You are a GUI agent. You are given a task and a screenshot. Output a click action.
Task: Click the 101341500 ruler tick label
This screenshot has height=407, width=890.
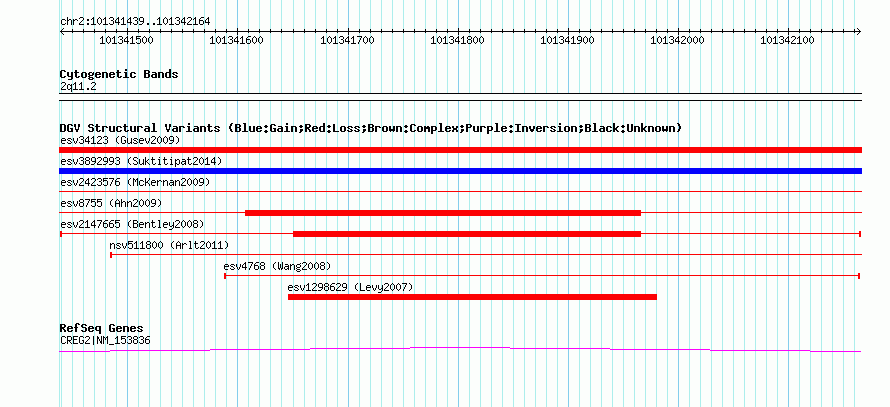click(x=126, y=40)
